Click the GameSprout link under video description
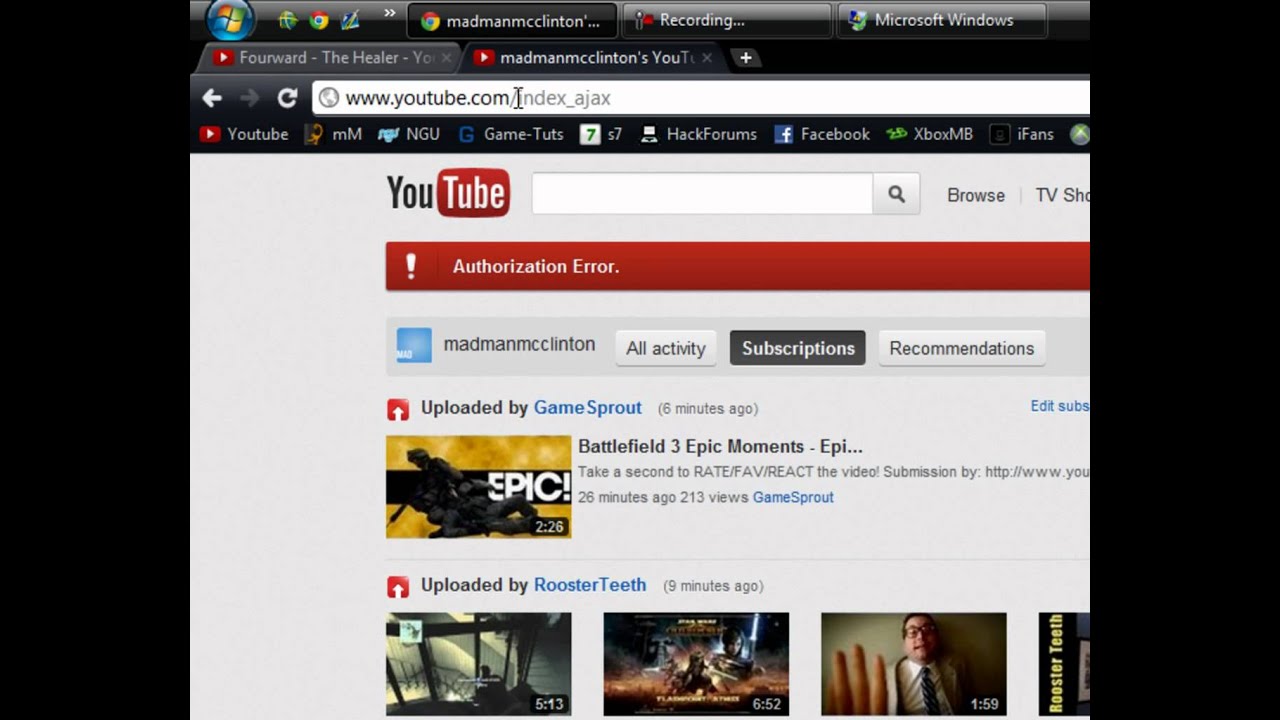The width and height of the screenshot is (1280, 720). pyautogui.click(x=793, y=497)
